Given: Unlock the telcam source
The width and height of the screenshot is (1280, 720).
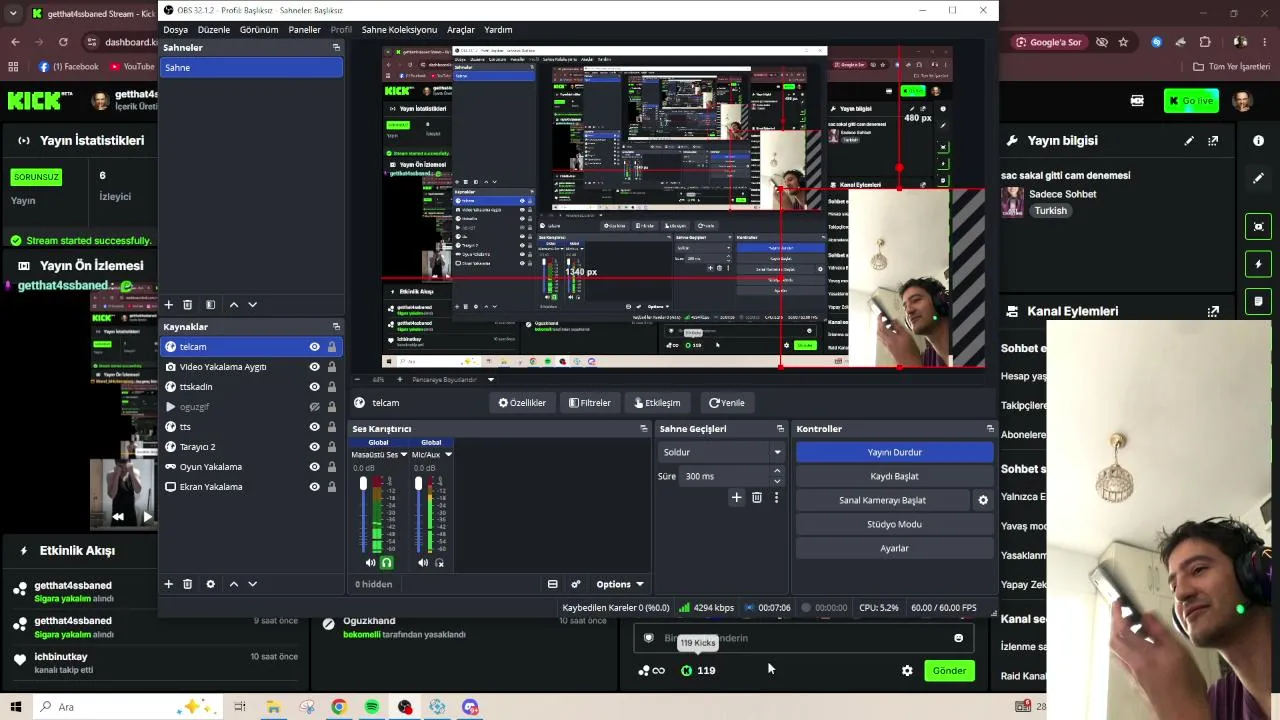Looking at the screenshot, I should 331,347.
